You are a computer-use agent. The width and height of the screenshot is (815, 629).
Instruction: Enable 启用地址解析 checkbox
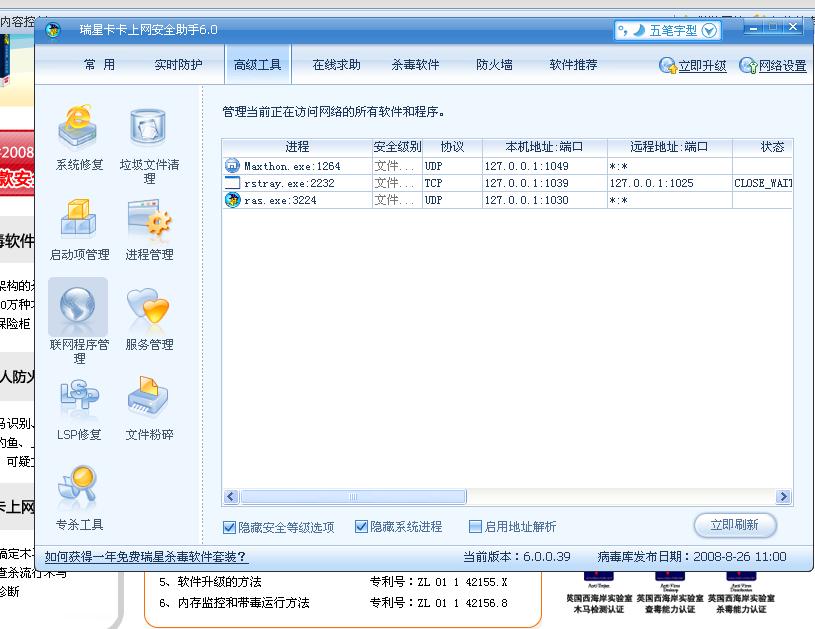pos(475,527)
